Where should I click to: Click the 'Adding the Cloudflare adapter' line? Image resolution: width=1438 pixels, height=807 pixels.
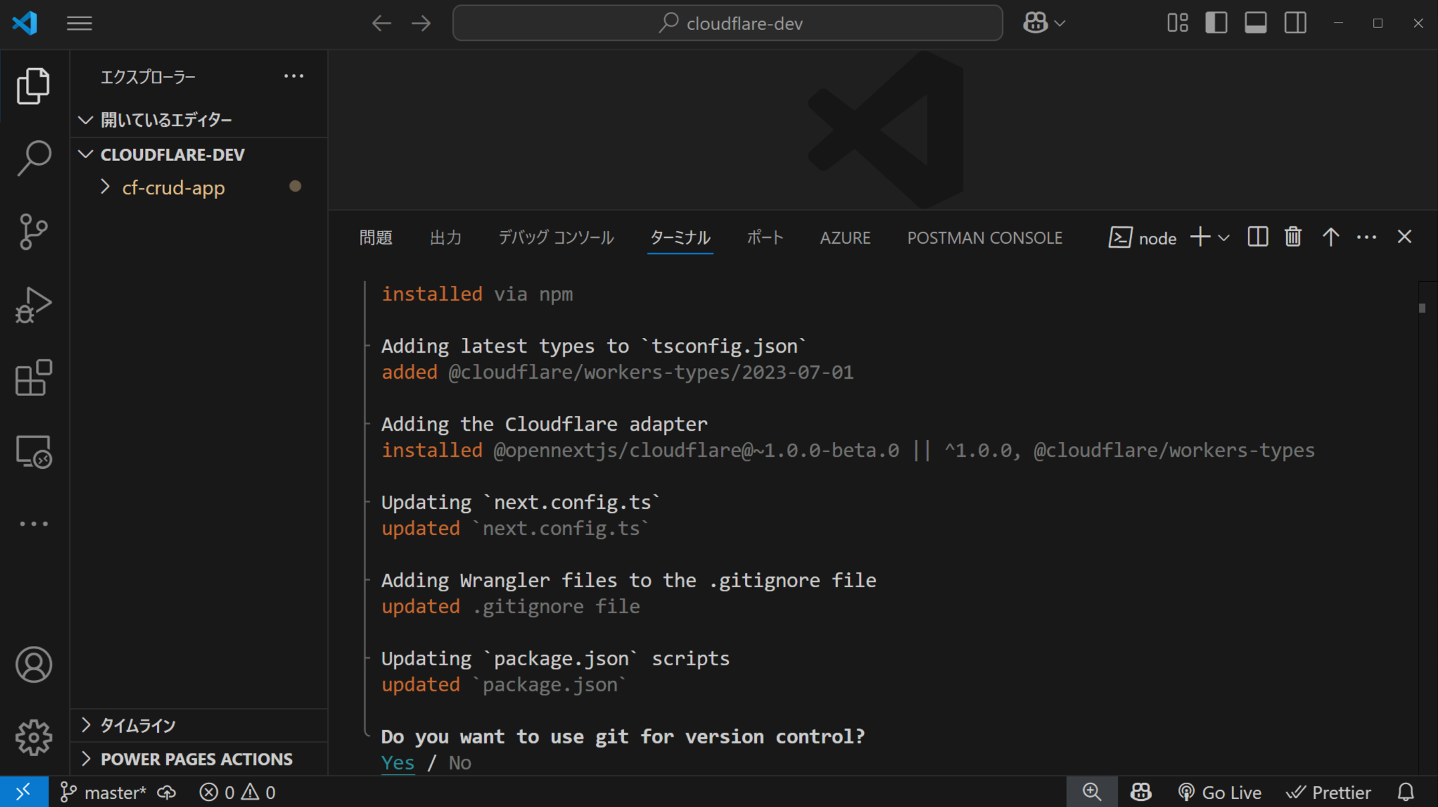(544, 424)
